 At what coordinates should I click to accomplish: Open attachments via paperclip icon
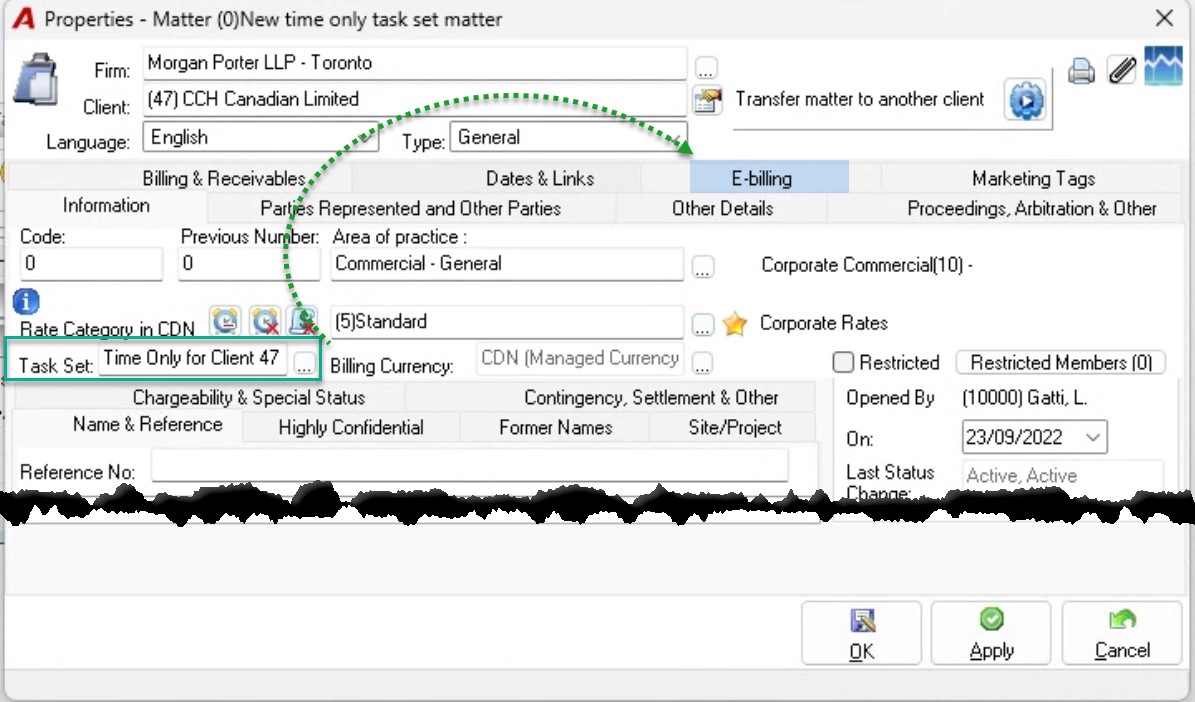pyautogui.click(x=1121, y=70)
